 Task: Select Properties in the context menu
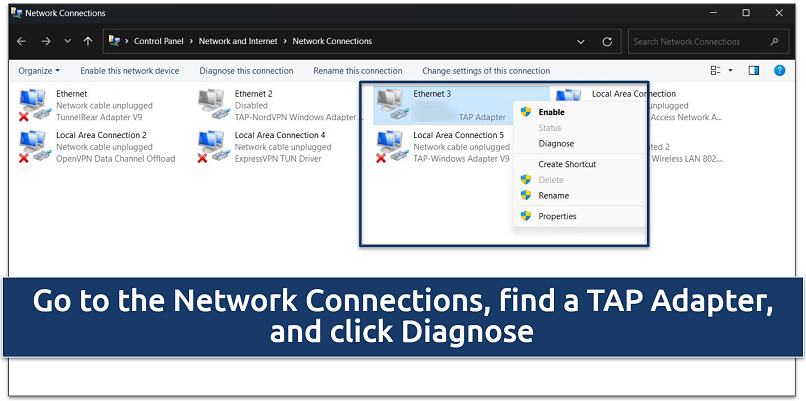(557, 216)
